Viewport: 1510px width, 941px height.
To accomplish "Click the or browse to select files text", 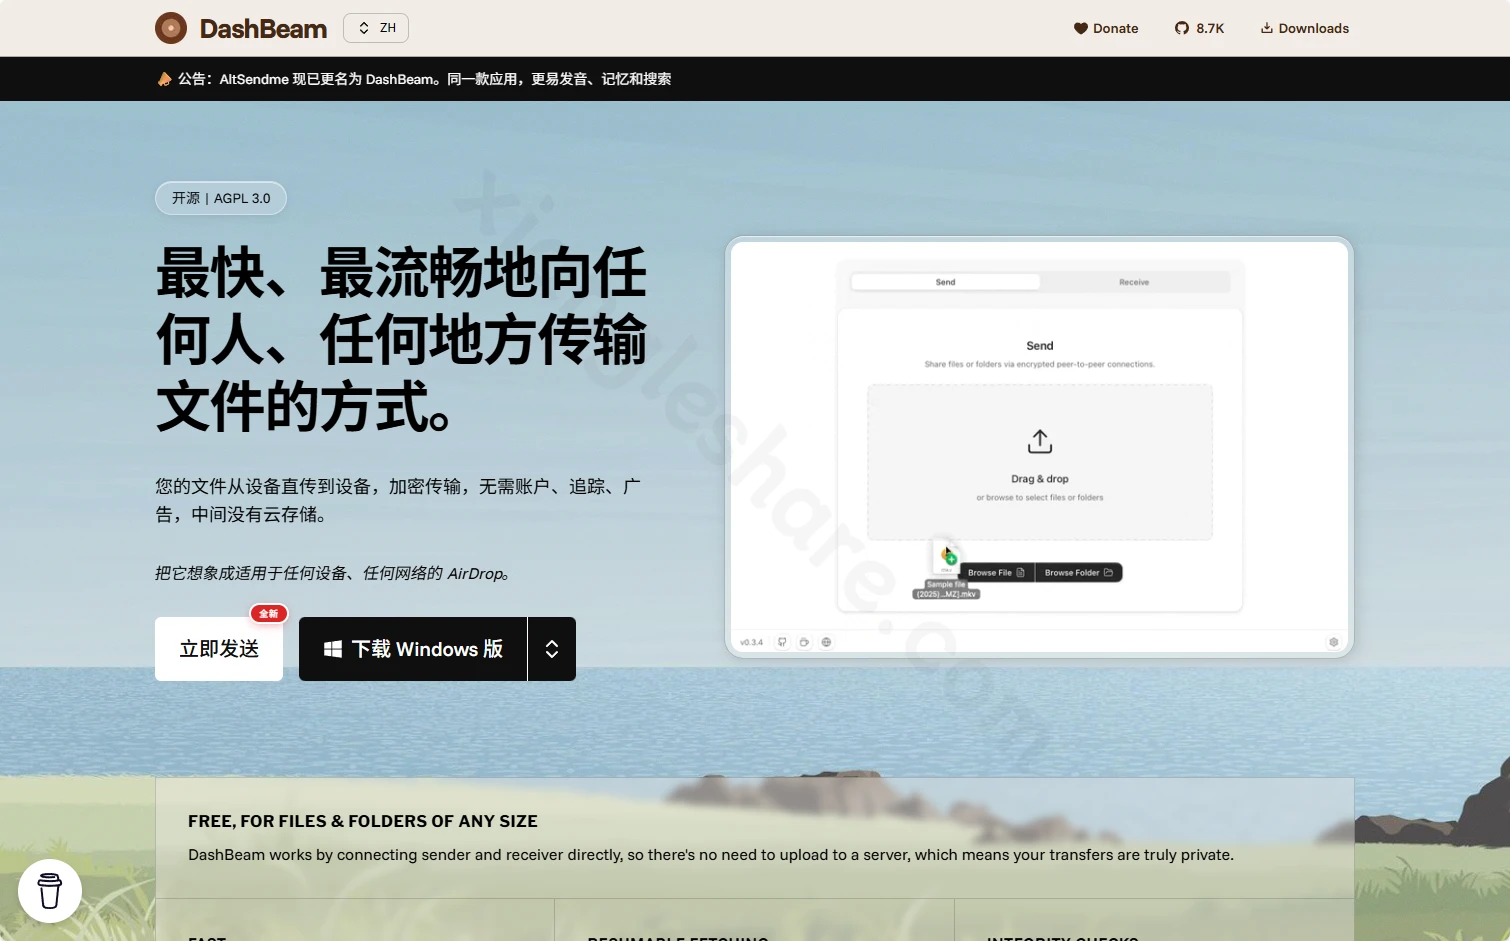I will 1040,497.
